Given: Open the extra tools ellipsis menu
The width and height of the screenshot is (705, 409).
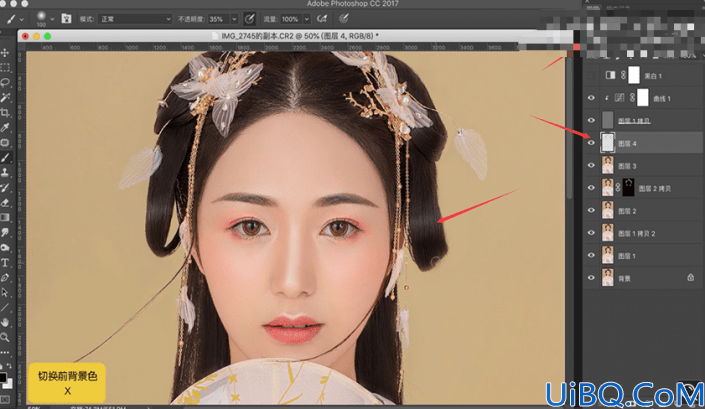Looking at the screenshot, I should [5, 352].
